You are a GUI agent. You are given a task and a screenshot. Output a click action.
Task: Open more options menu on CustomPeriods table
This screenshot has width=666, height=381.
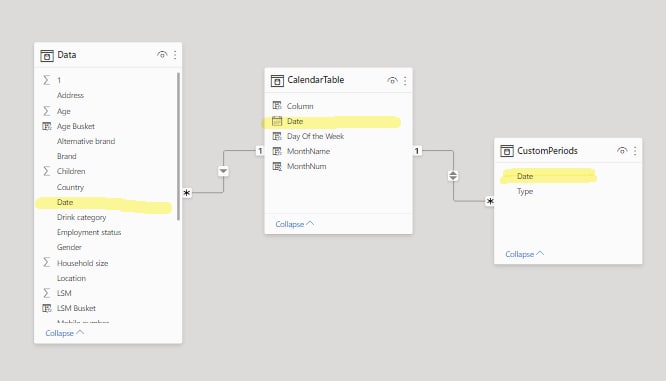(635, 151)
